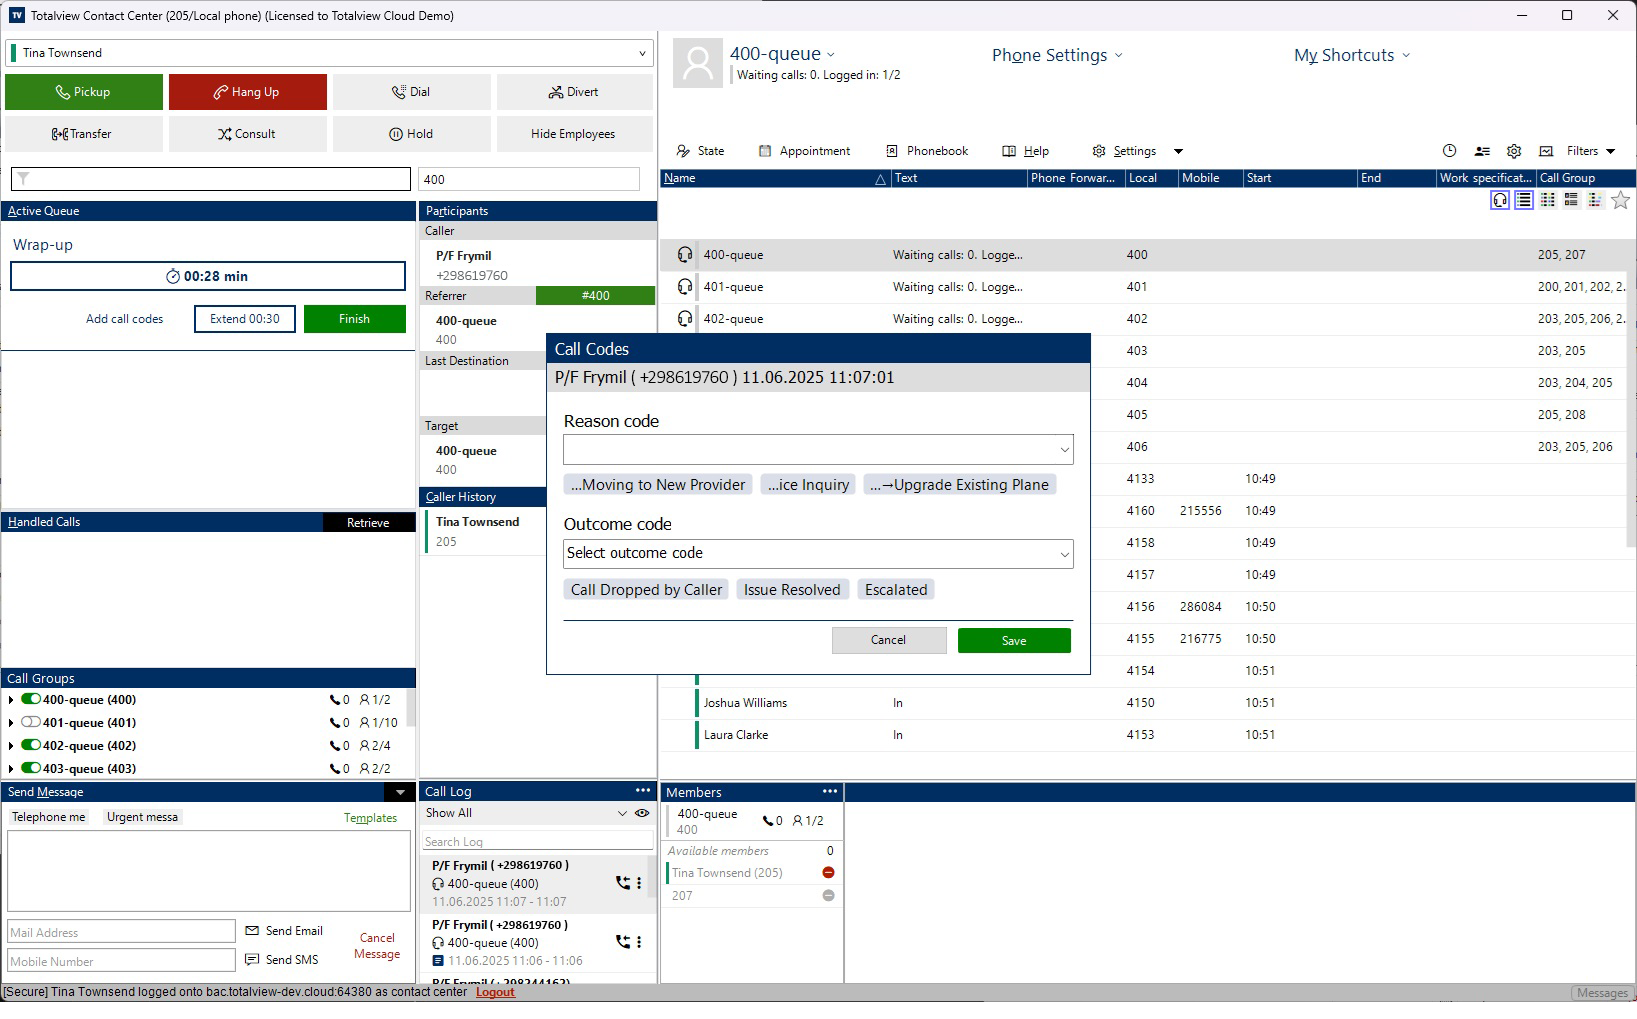The width and height of the screenshot is (1637, 1019).
Task: Open the Select outcome code dropdown
Action: (818, 554)
